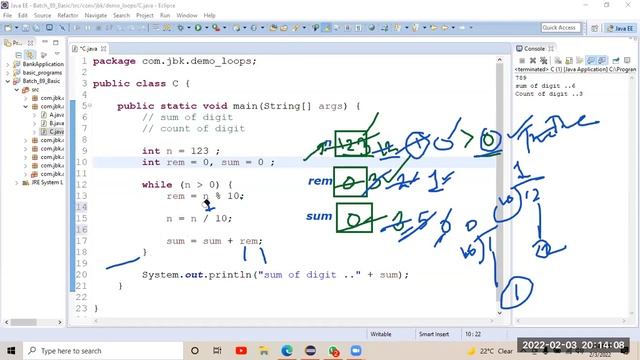The image size is (640, 360).
Task: Toggle Link with Editor in Project Explorer
Action: click(x=30, y=54)
